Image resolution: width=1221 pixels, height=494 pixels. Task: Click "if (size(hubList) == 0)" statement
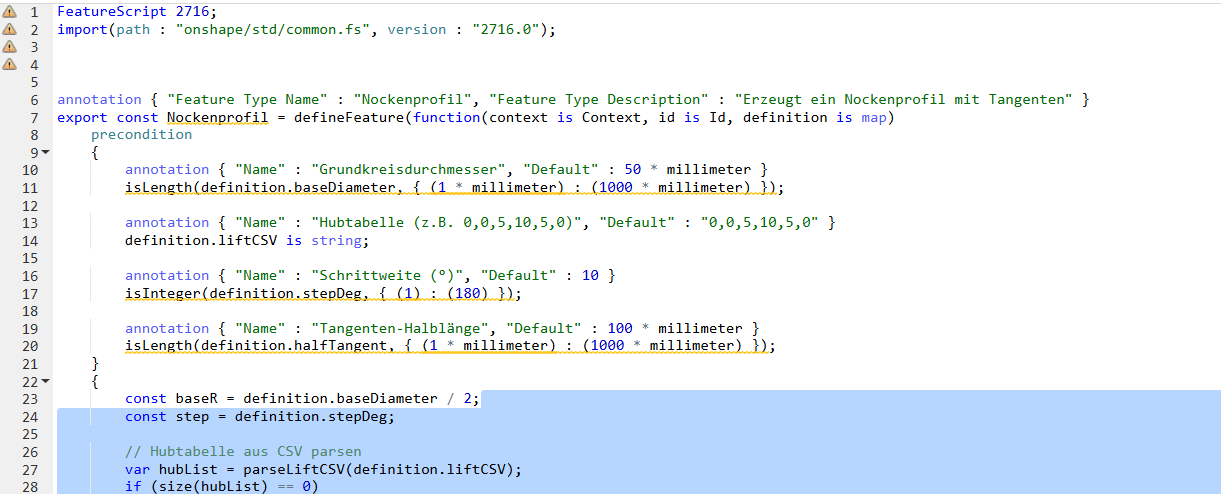pyautogui.click(x=222, y=487)
